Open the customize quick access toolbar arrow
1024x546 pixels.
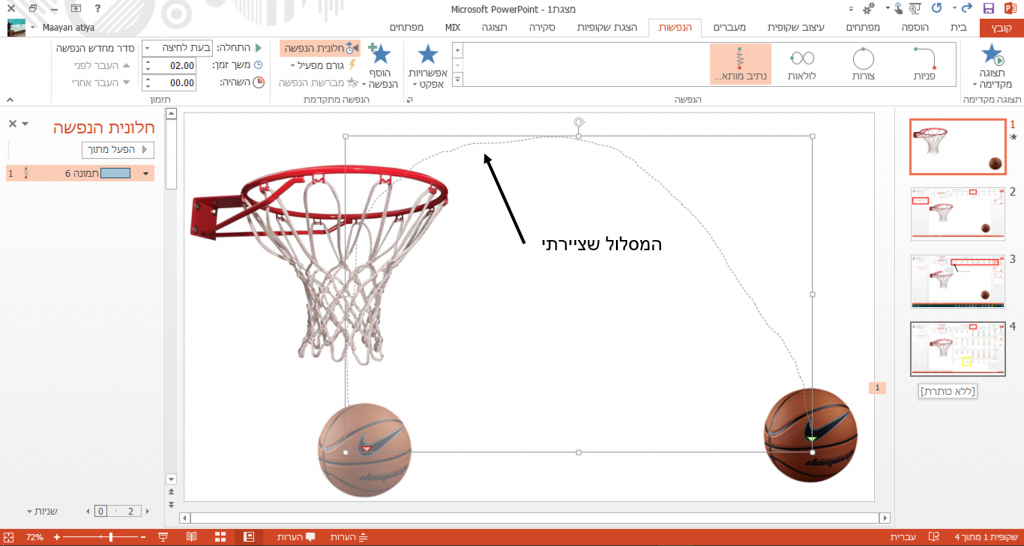pyautogui.click(x=852, y=8)
